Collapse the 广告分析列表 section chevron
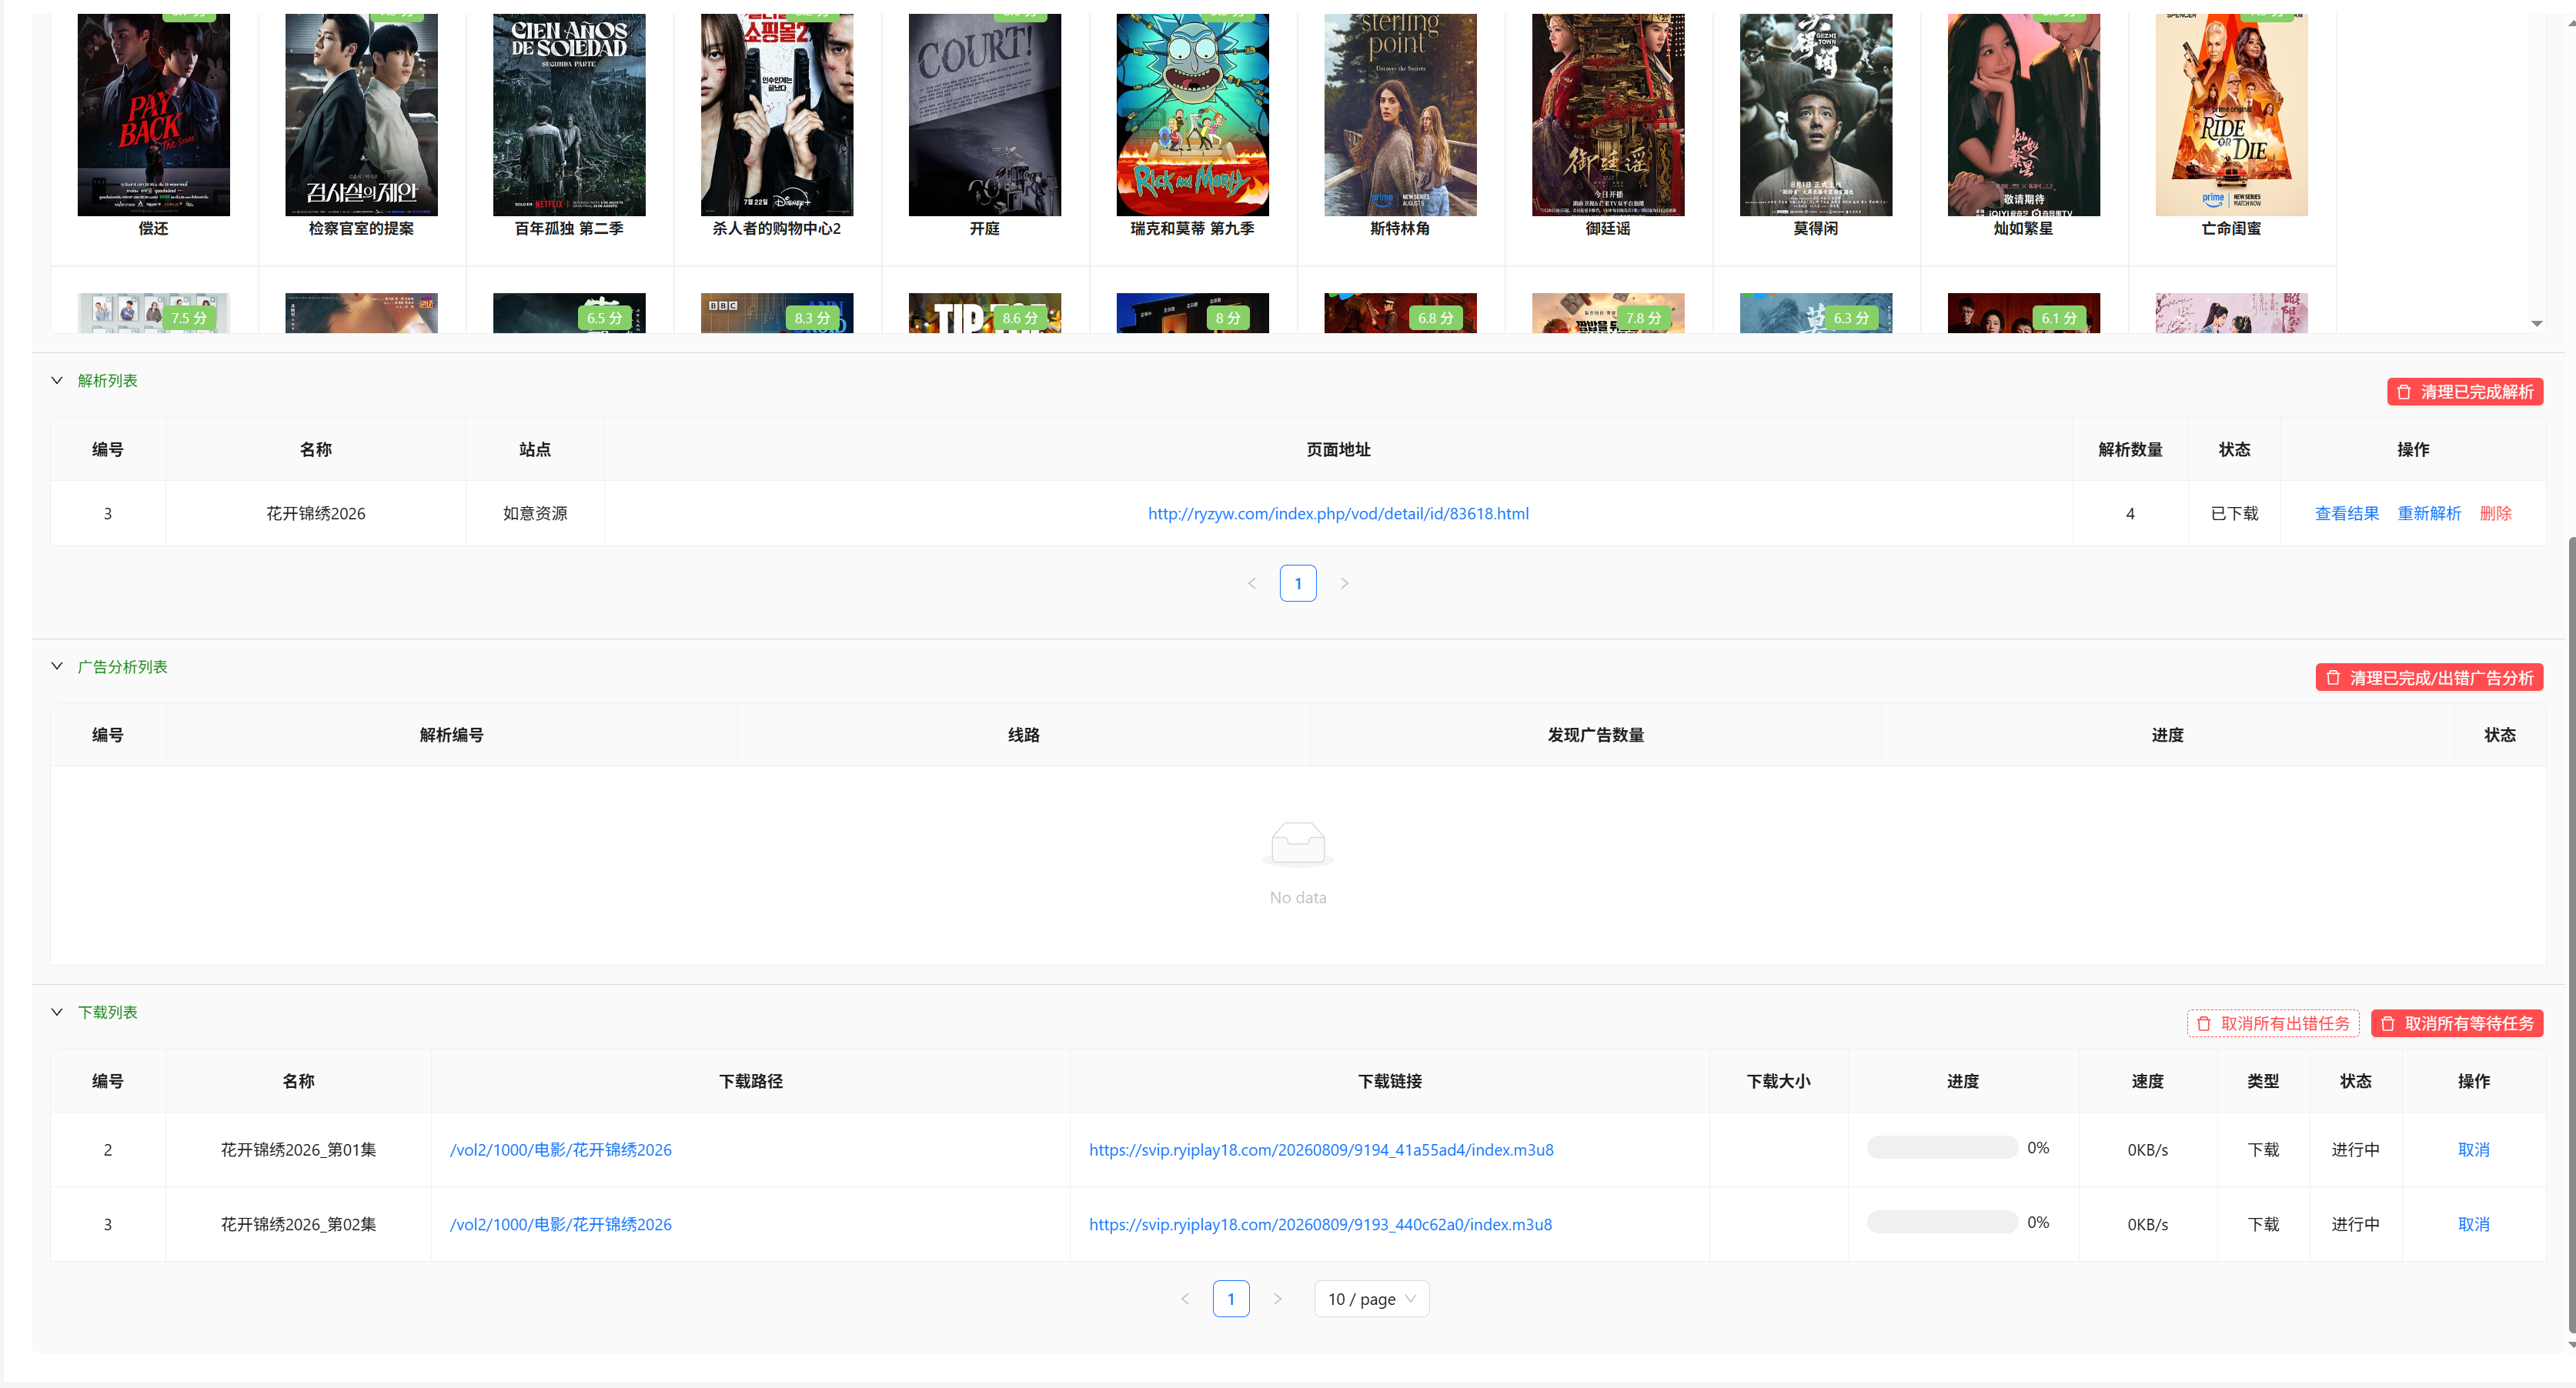The width and height of the screenshot is (2576, 1388). 57,666
